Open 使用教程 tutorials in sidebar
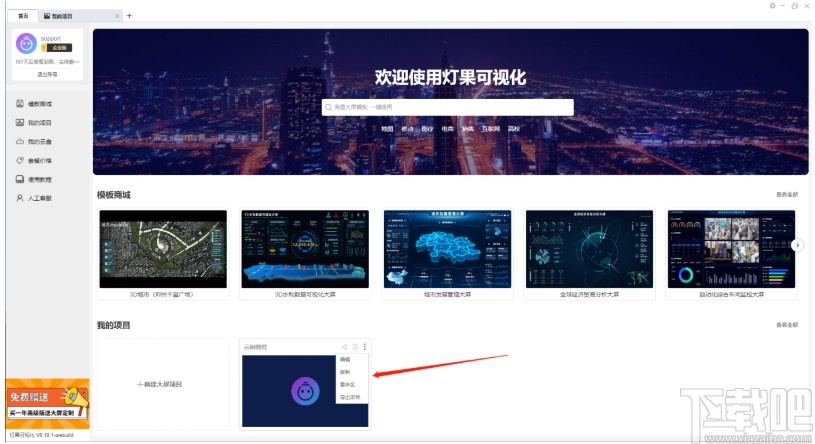 (34, 179)
